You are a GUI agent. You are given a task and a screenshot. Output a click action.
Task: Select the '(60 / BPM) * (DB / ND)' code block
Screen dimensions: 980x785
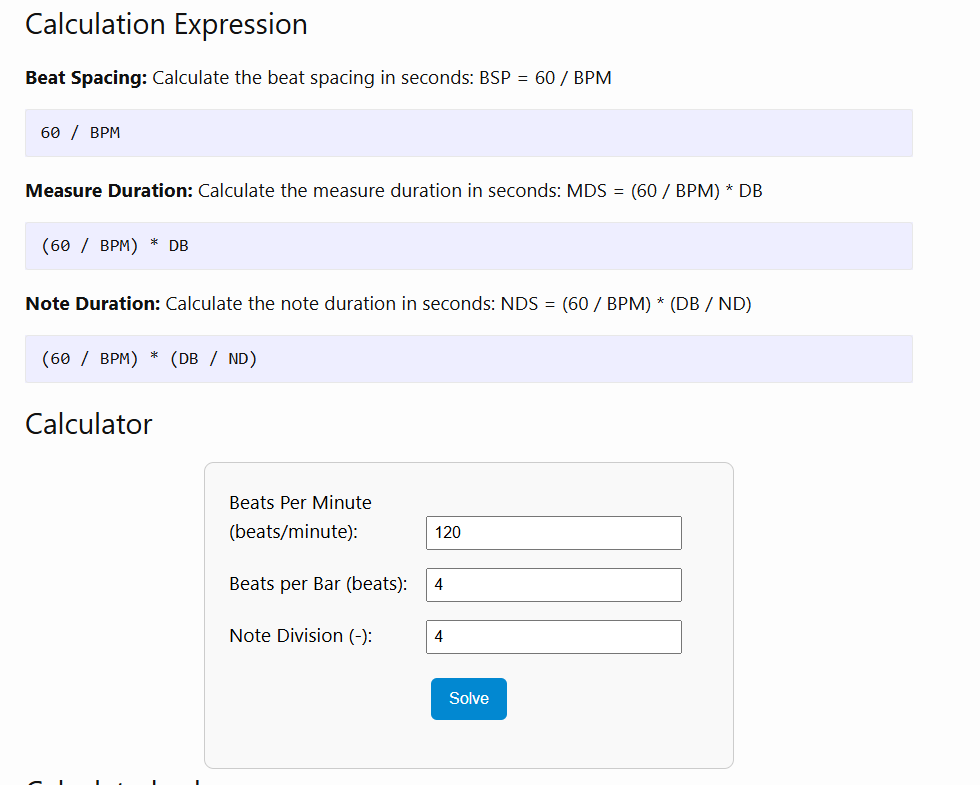click(468, 359)
